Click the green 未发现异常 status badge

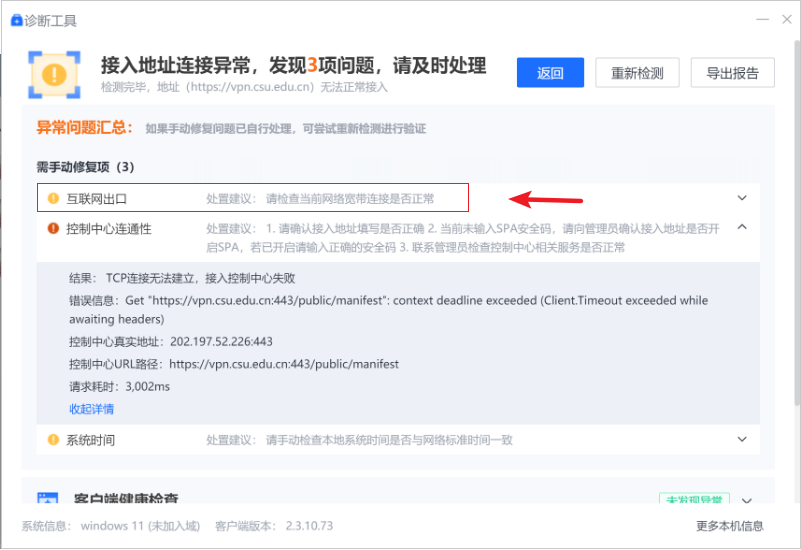[x=694, y=499]
